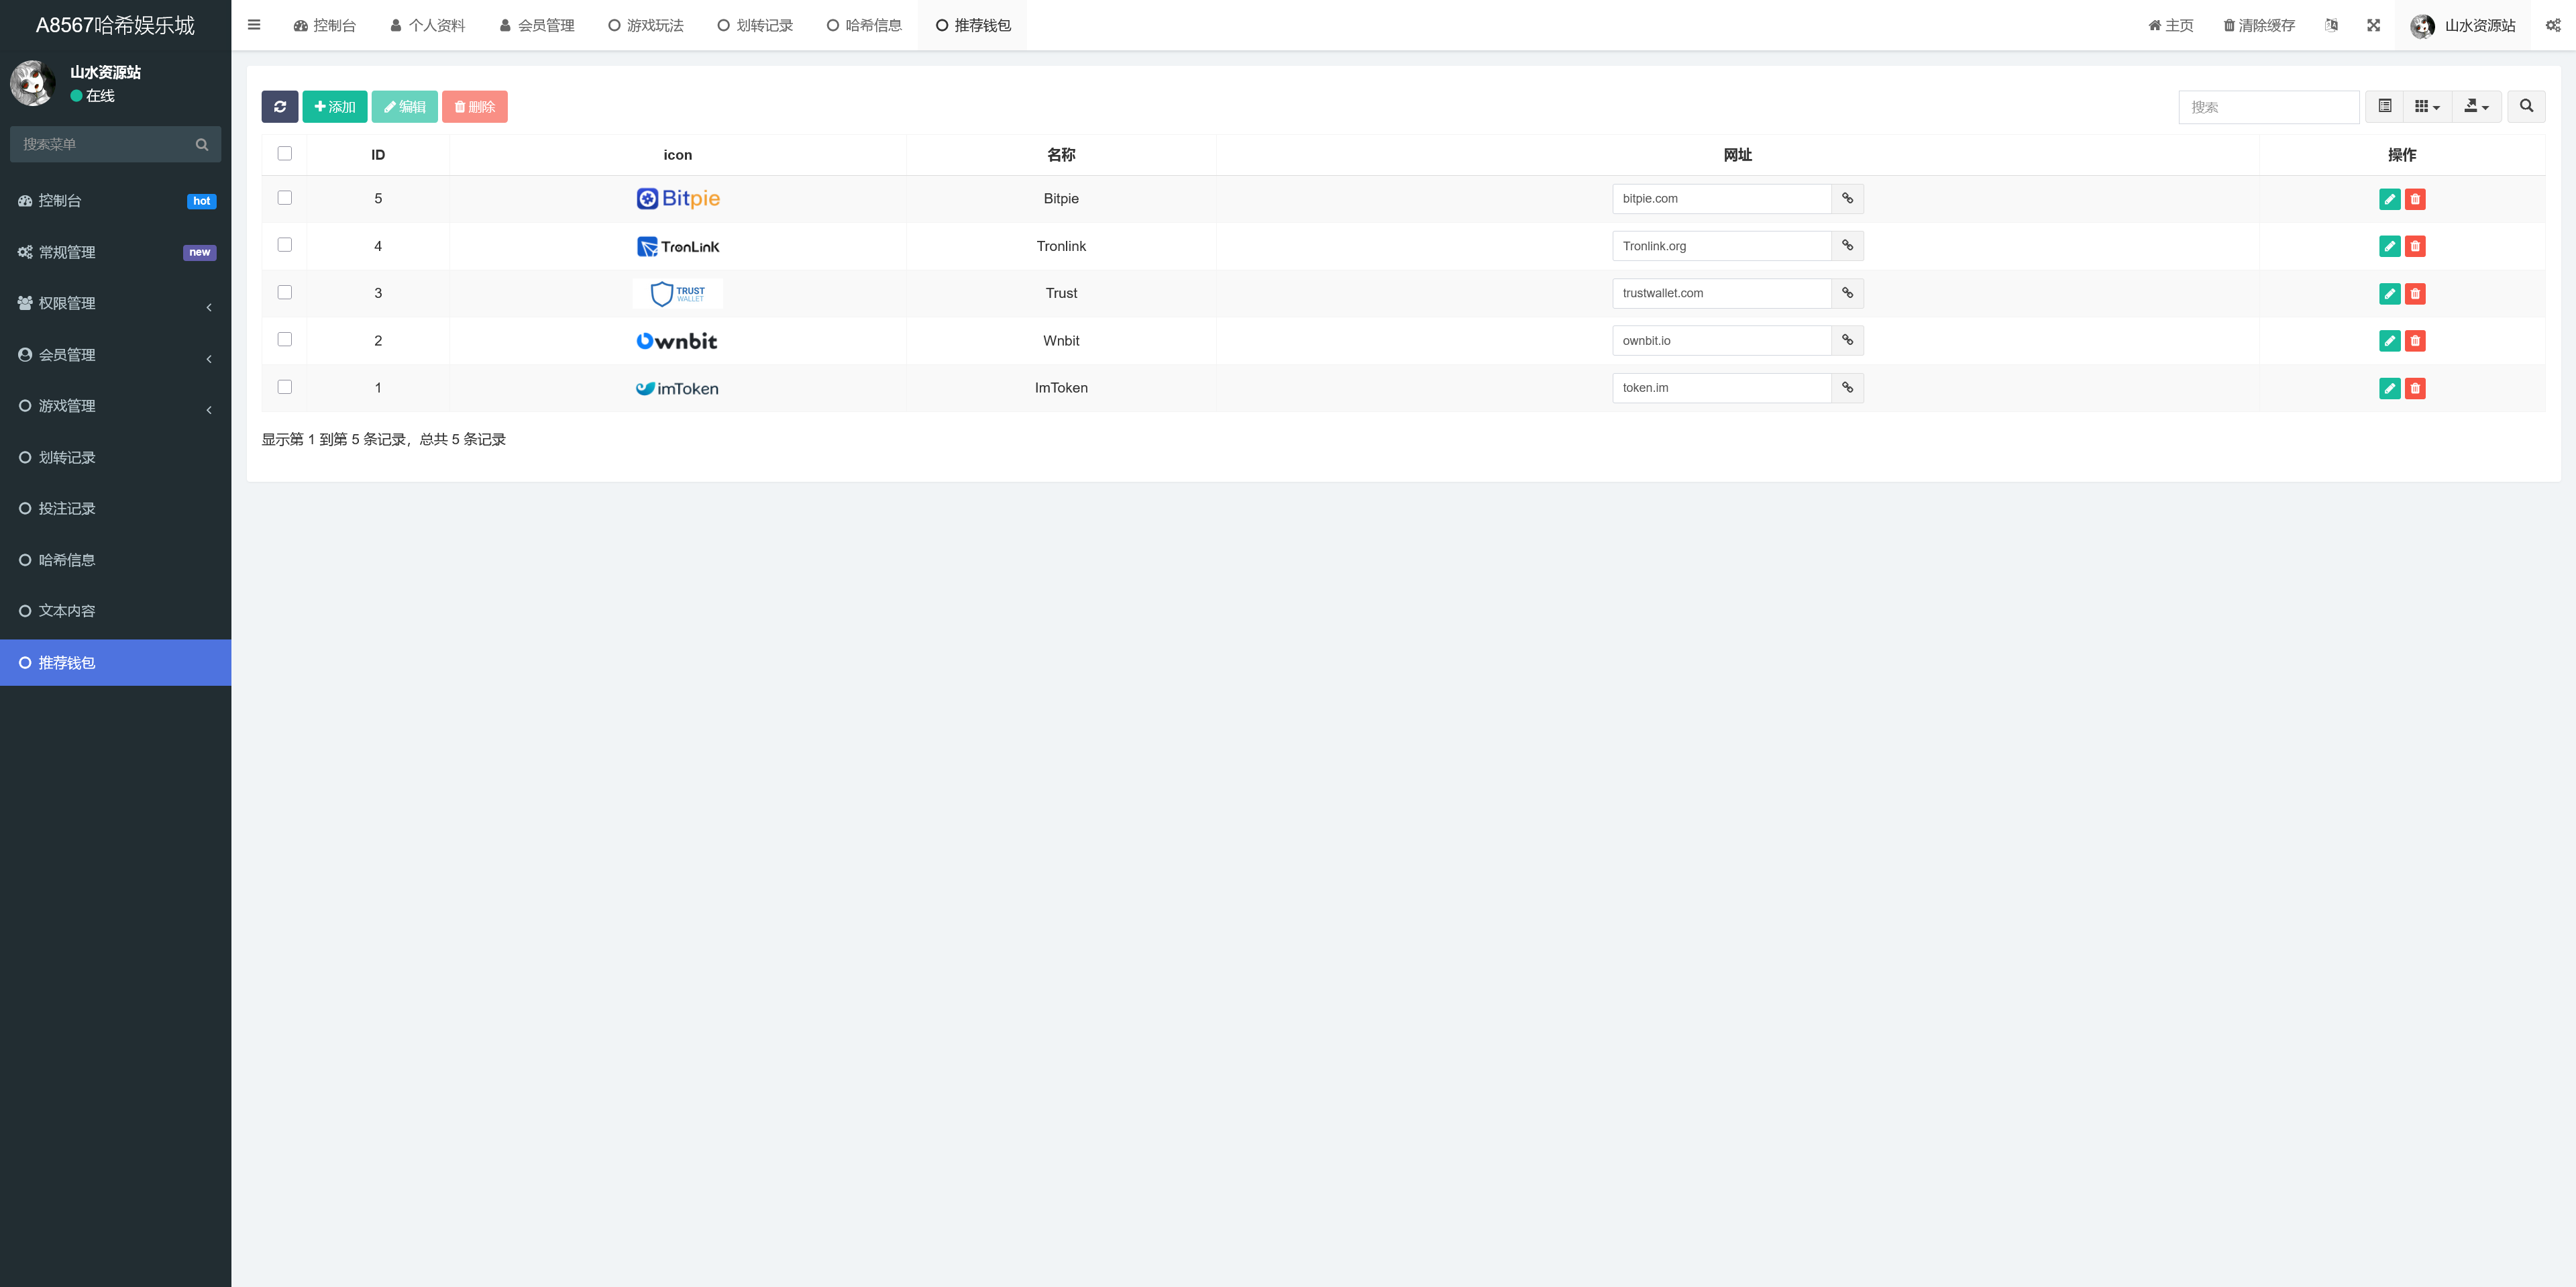Click the refresh table icon button
The height and width of the screenshot is (1287, 2576).
click(279, 107)
